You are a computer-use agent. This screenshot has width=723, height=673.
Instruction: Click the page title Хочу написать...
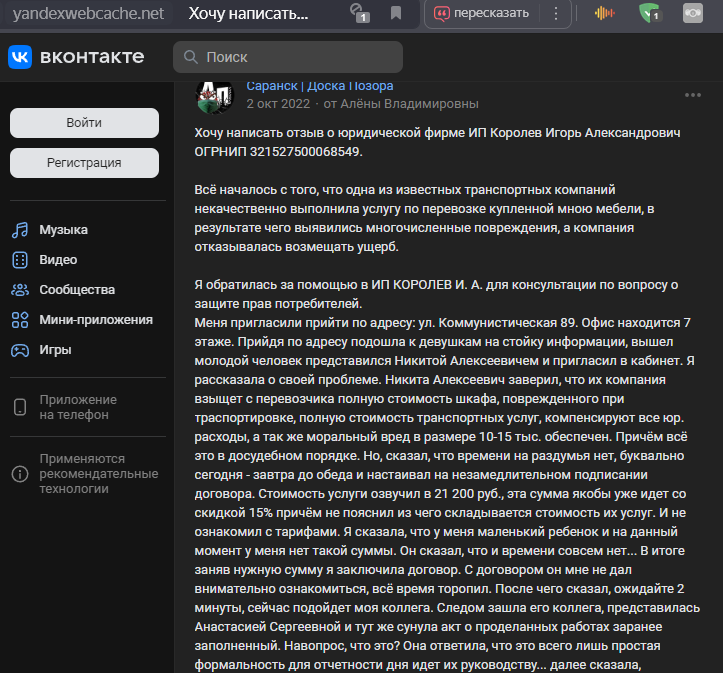[x=248, y=13]
